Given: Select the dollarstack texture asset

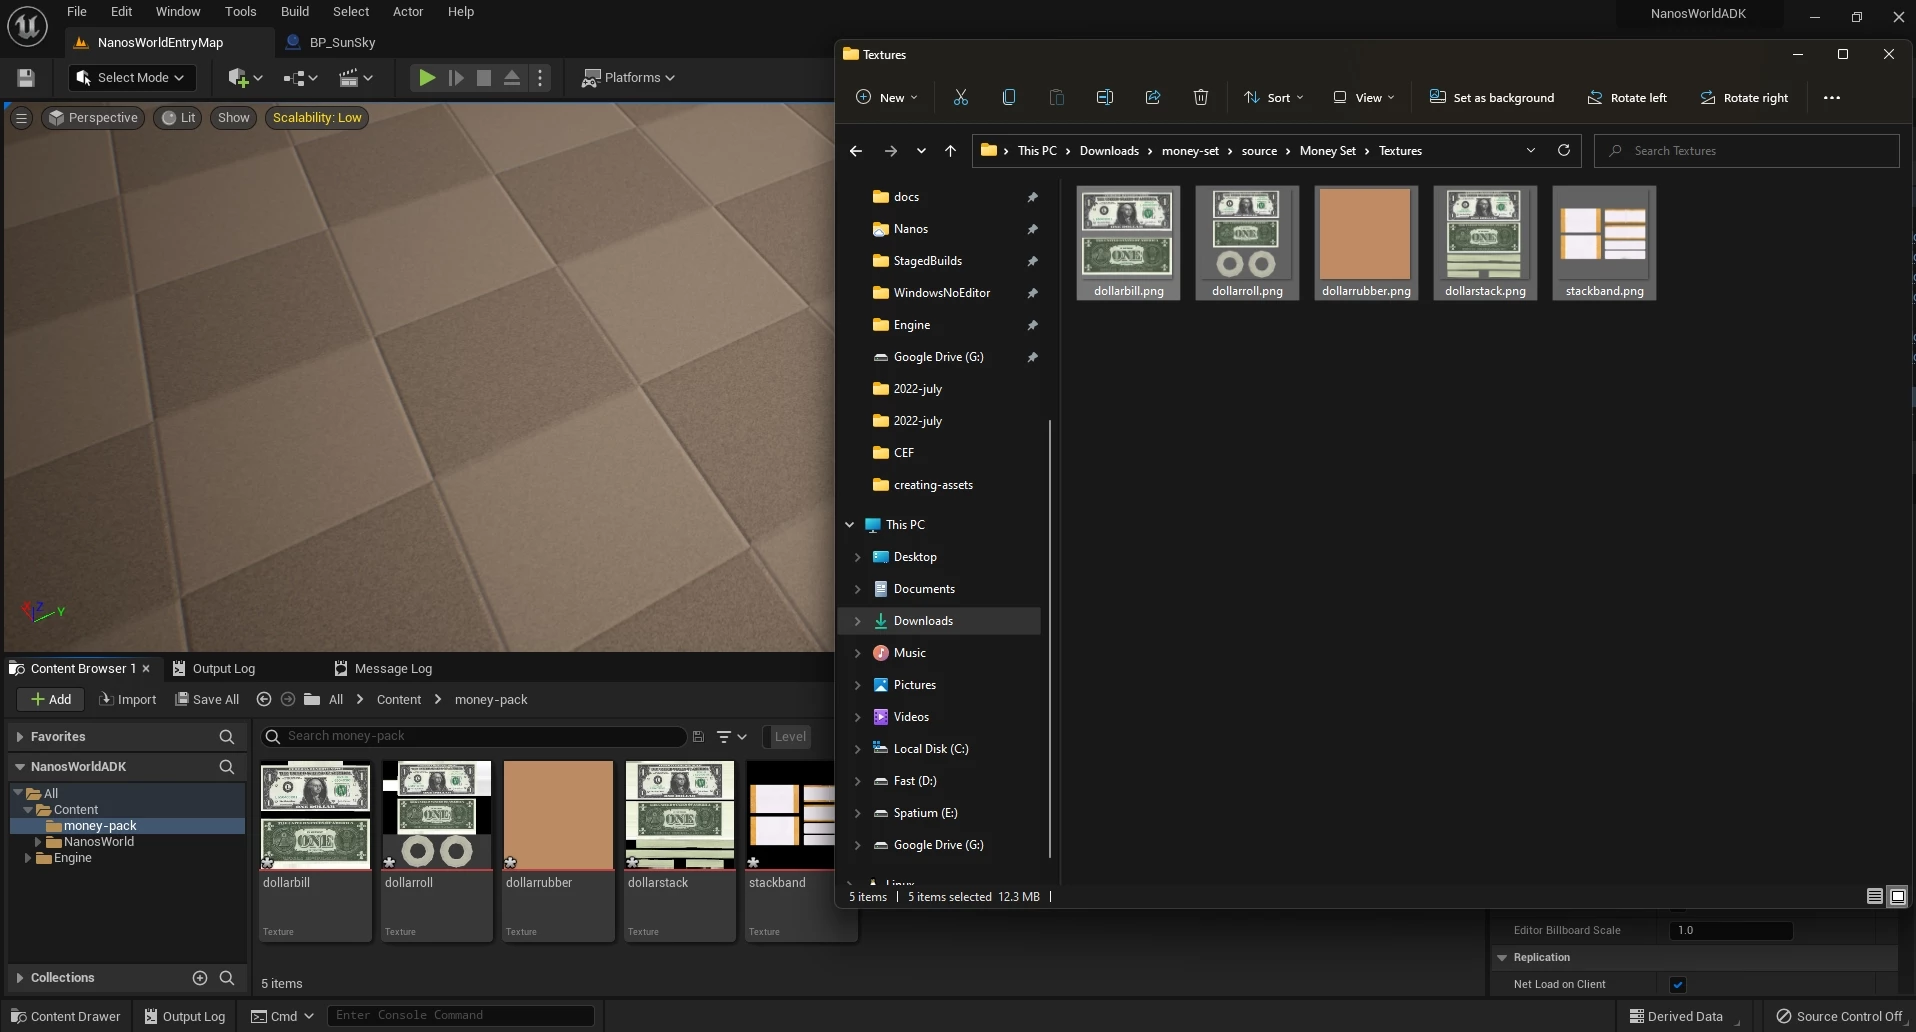Looking at the screenshot, I should 680,851.
